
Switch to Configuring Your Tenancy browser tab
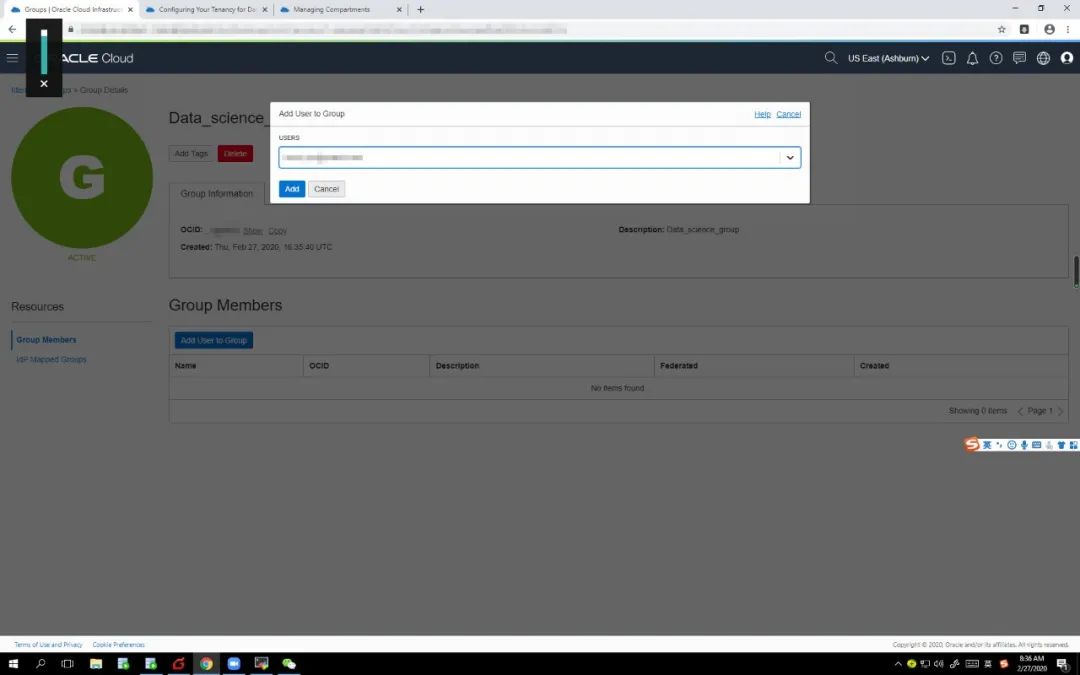pos(206,10)
